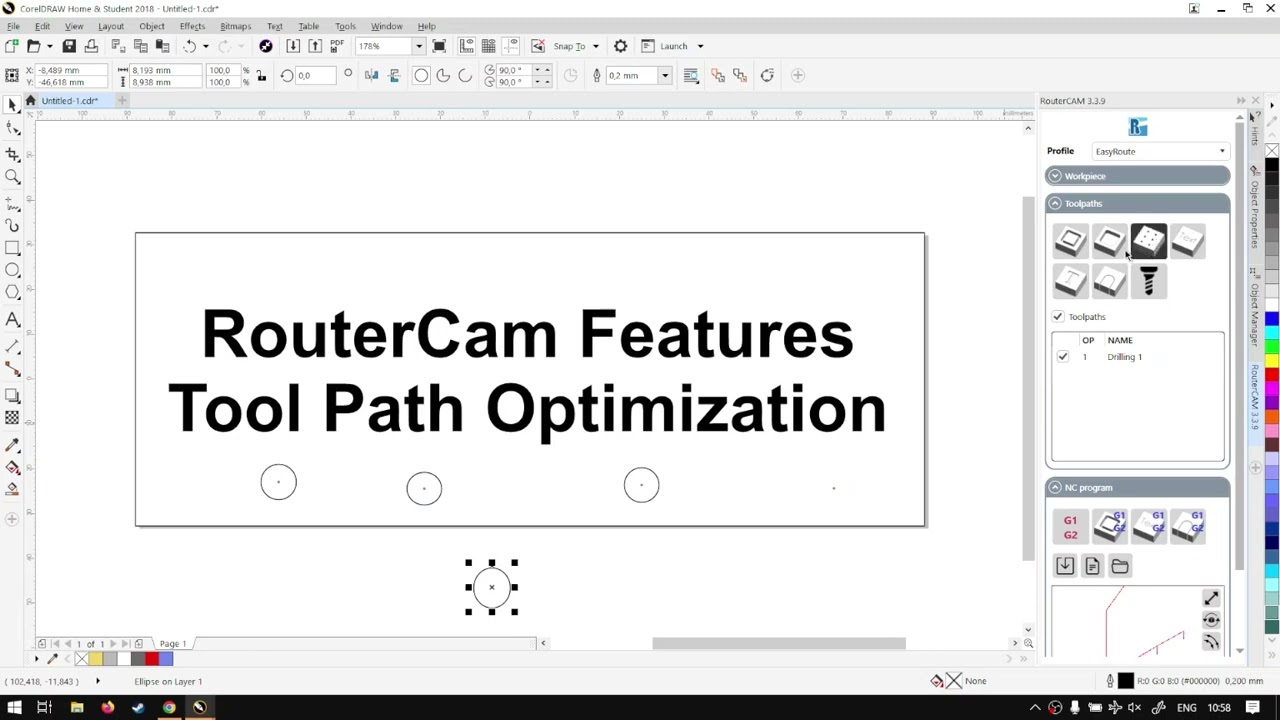Open the File menu
The image size is (1280, 720).
[x=14, y=26]
